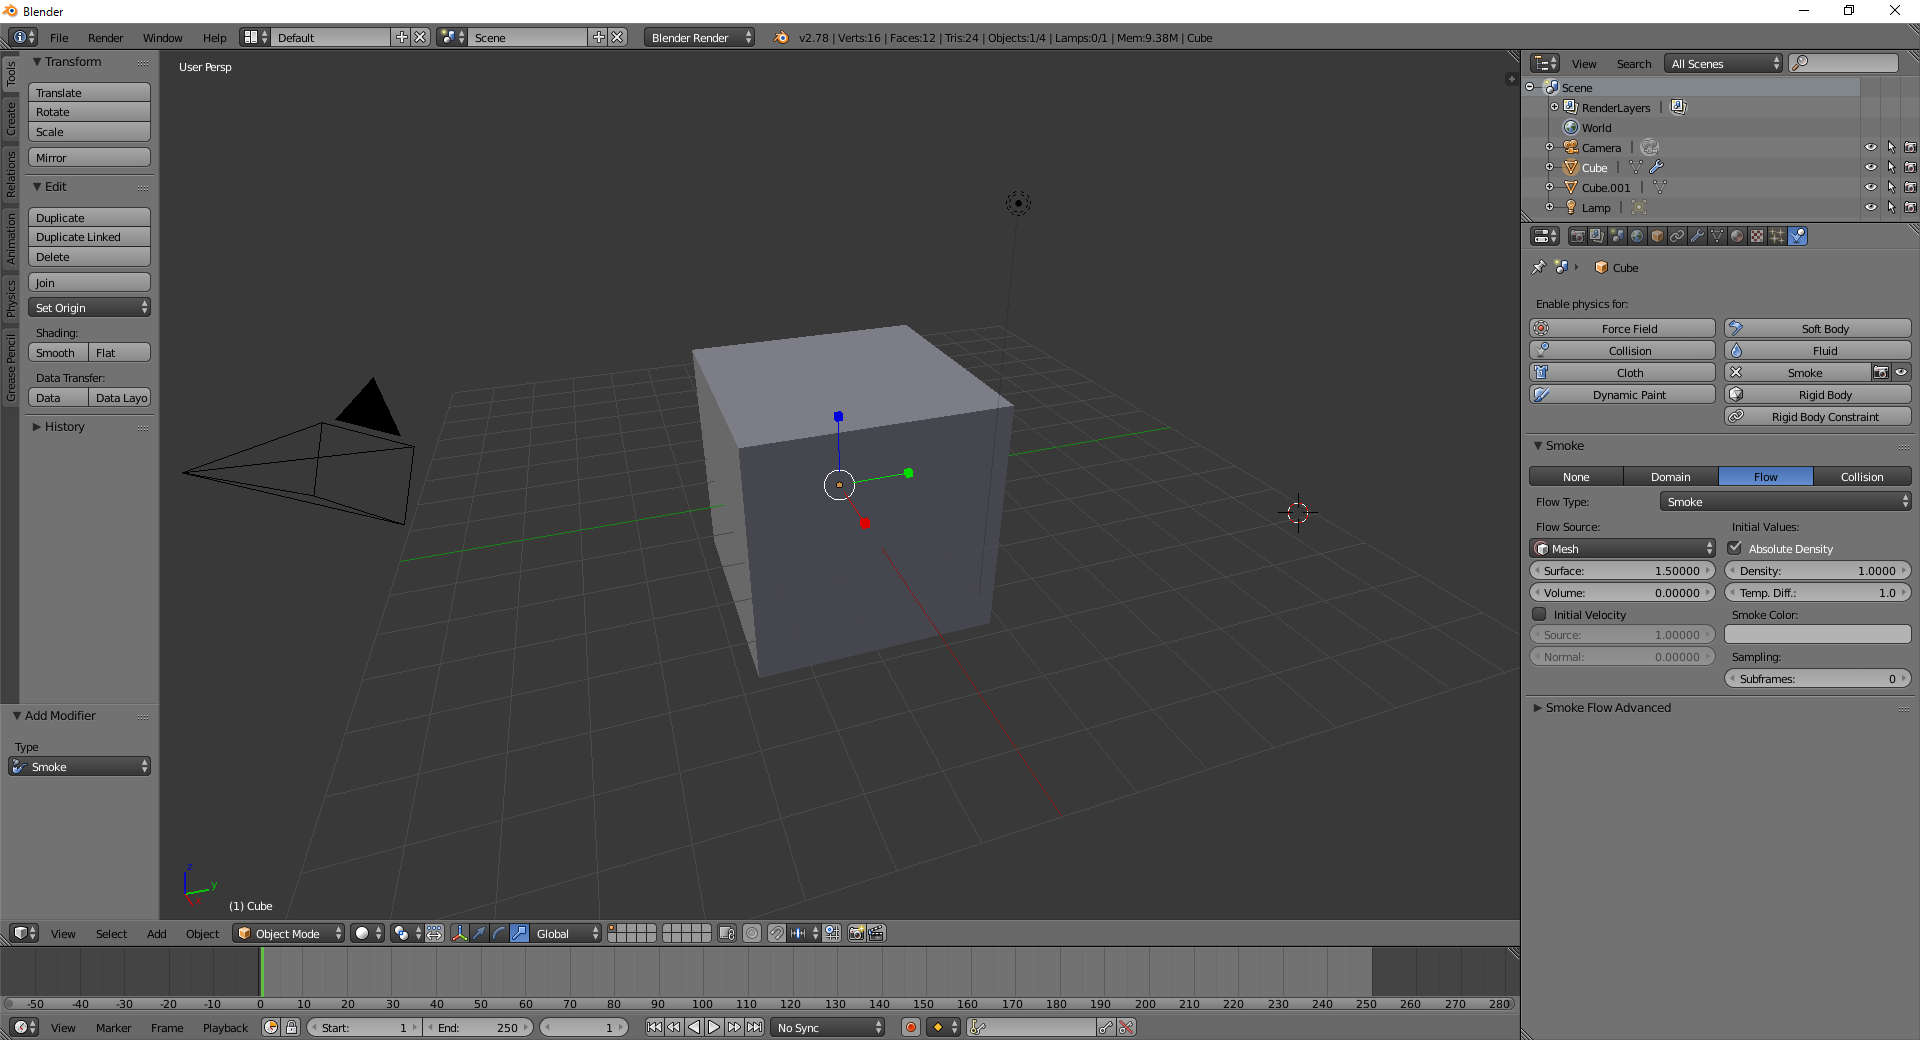Switch smoke type to Domain tab
This screenshot has height=1040, width=1920.
1670,477
